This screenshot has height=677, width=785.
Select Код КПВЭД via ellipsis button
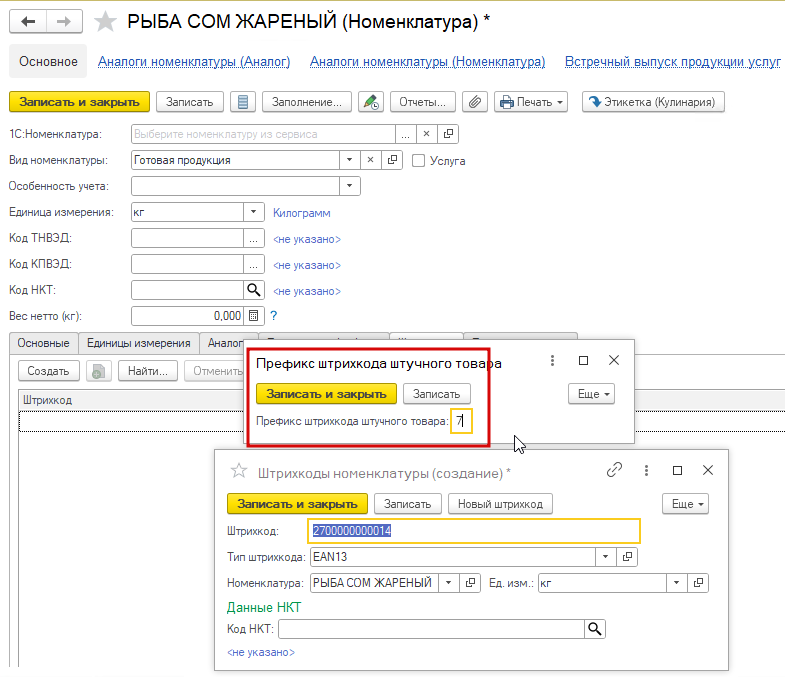(254, 264)
